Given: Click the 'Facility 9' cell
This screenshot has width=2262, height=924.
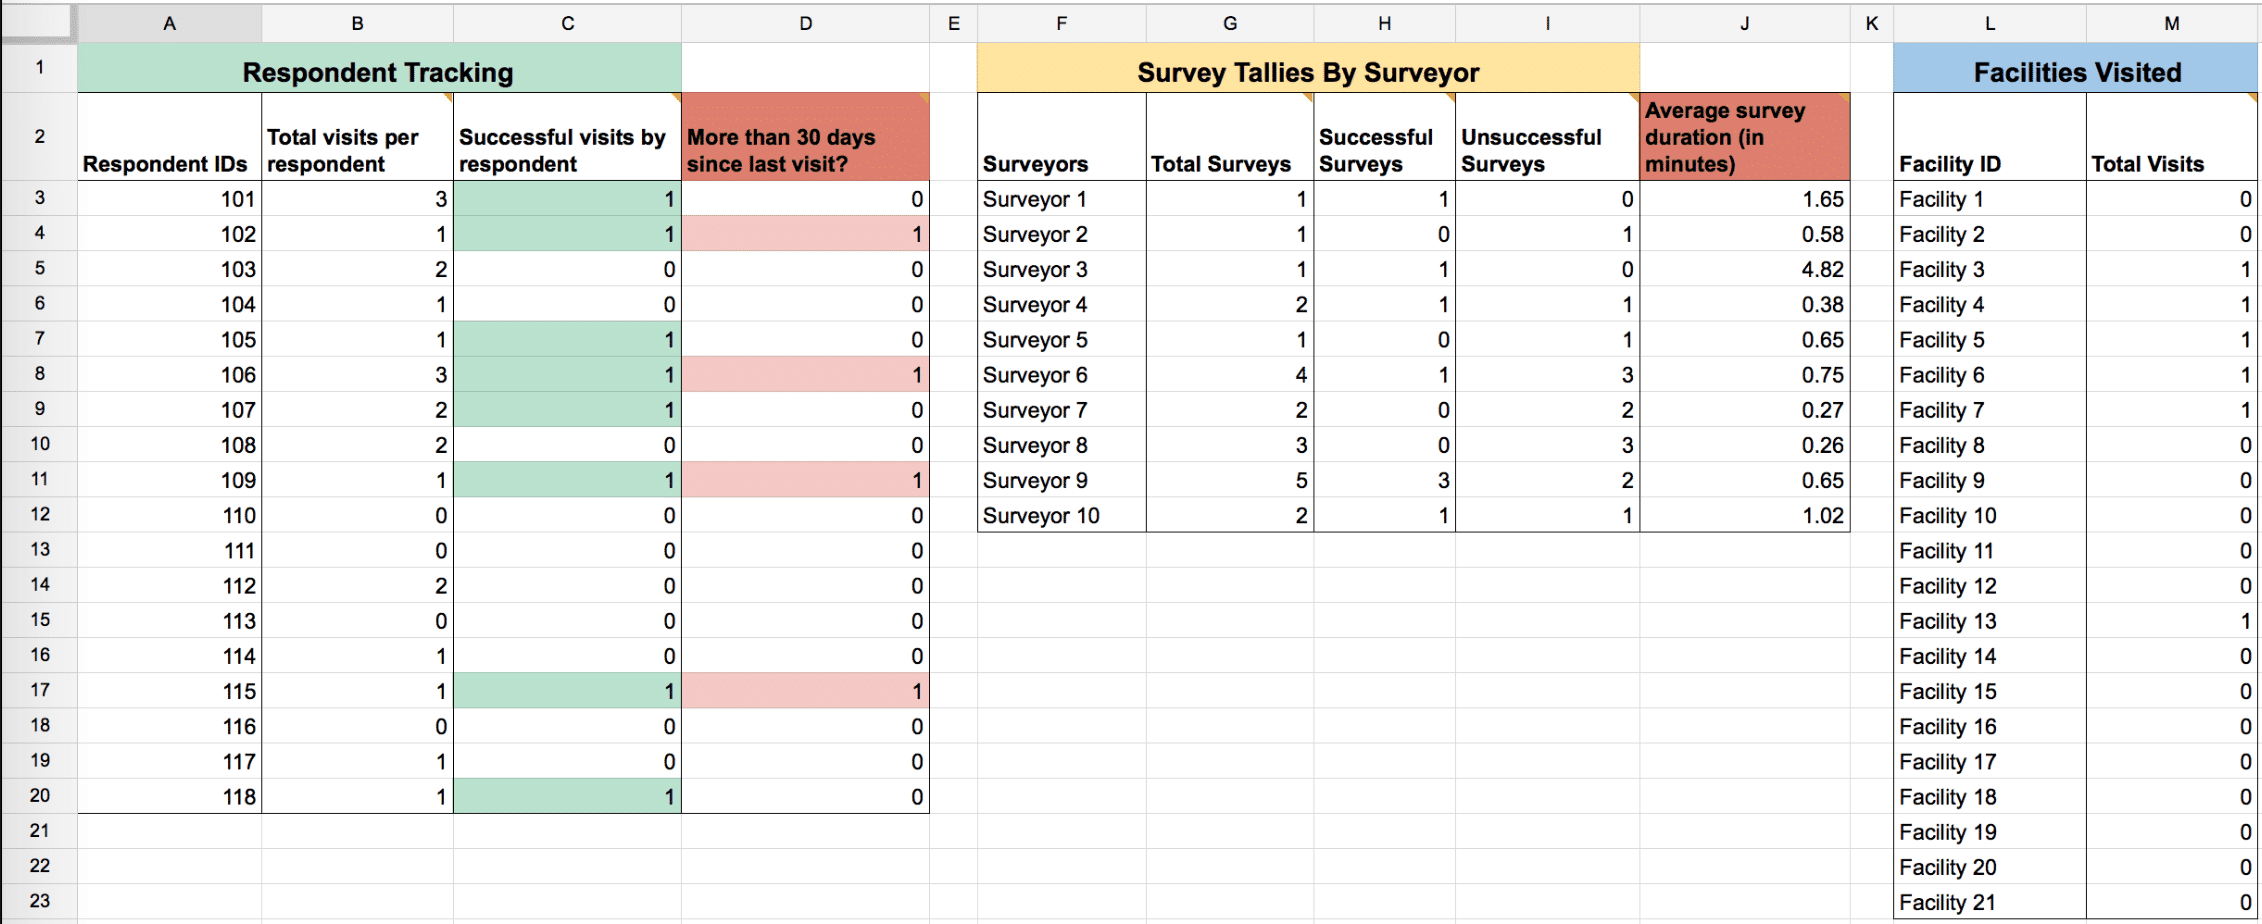Looking at the screenshot, I should click(x=1989, y=480).
